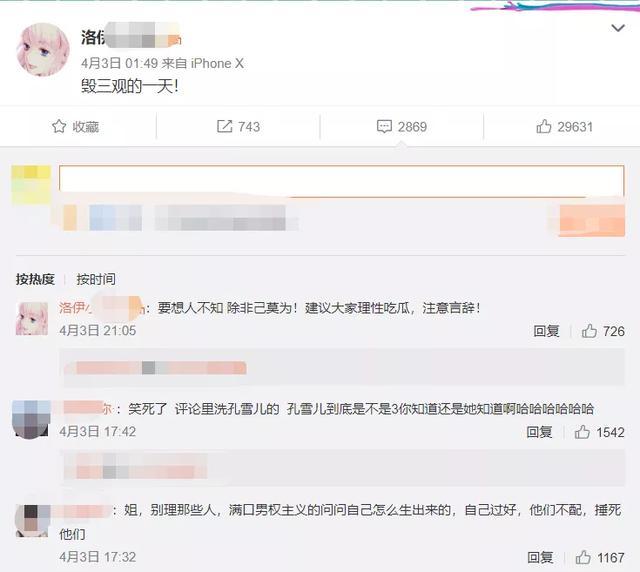Open the poster's pink-haired anime avatar
The width and height of the screenshot is (640, 572).
click(x=43, y=49)
